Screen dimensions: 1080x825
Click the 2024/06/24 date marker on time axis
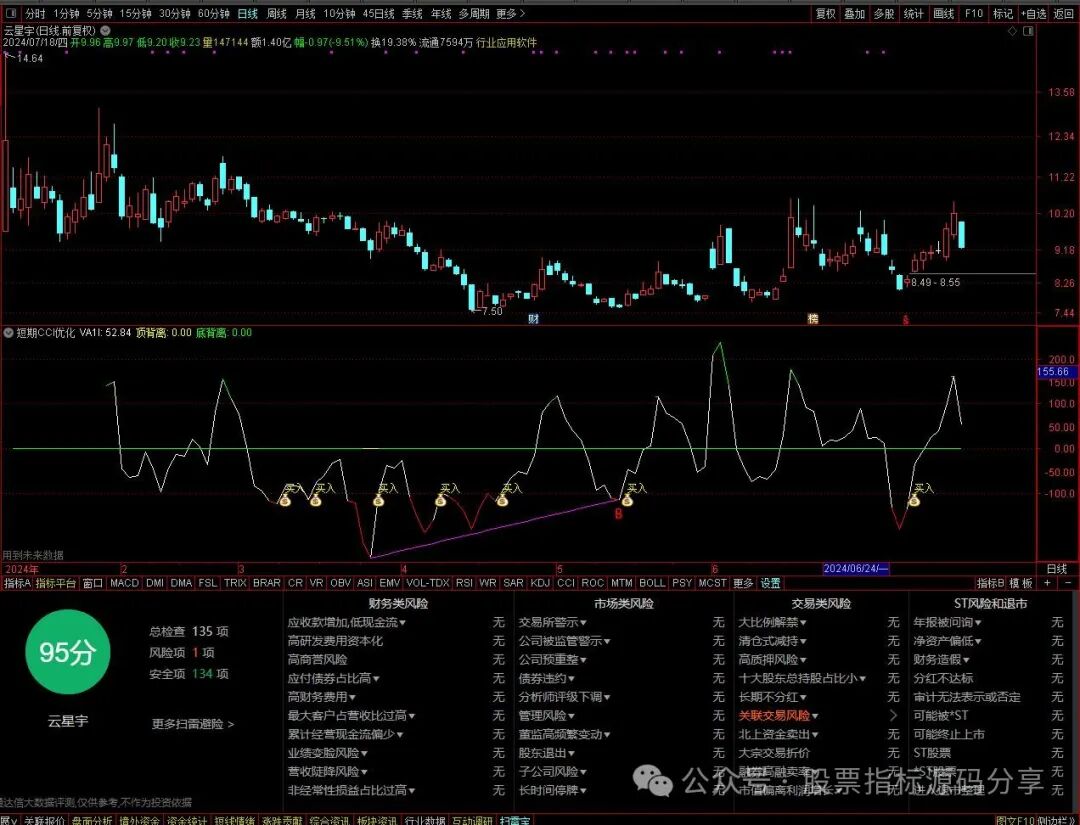pos(856,569)
